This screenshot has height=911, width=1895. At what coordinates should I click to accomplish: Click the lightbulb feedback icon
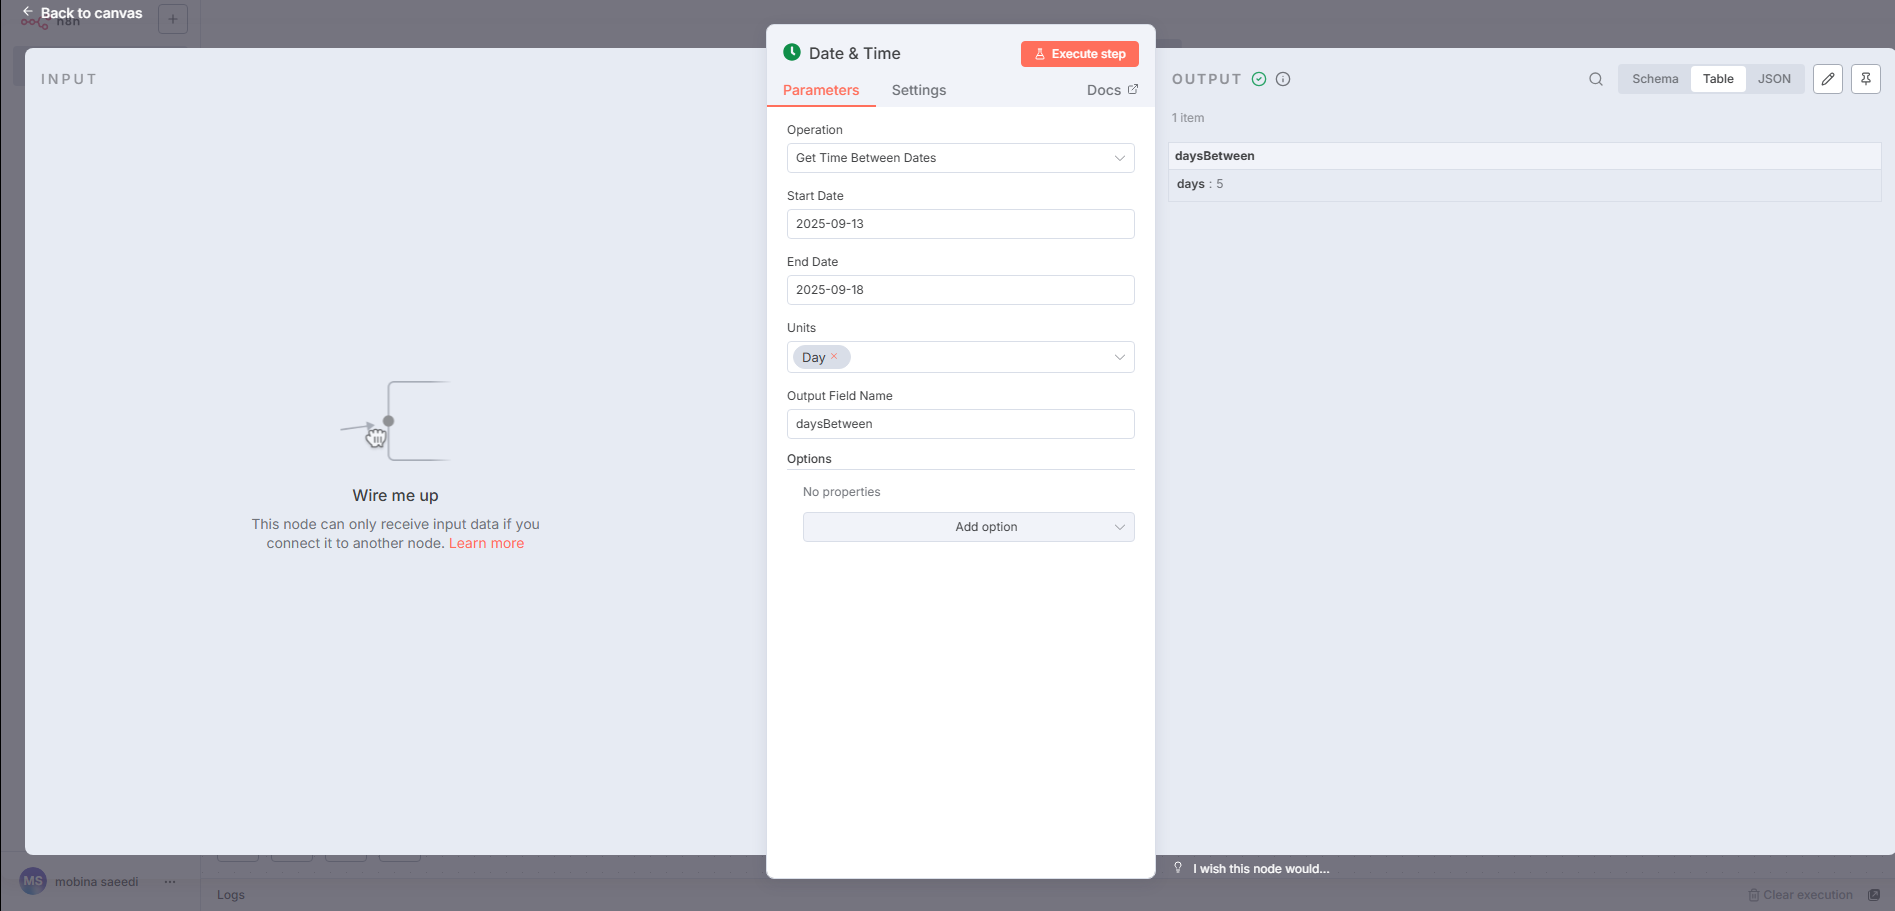(x=1178, y=868)
